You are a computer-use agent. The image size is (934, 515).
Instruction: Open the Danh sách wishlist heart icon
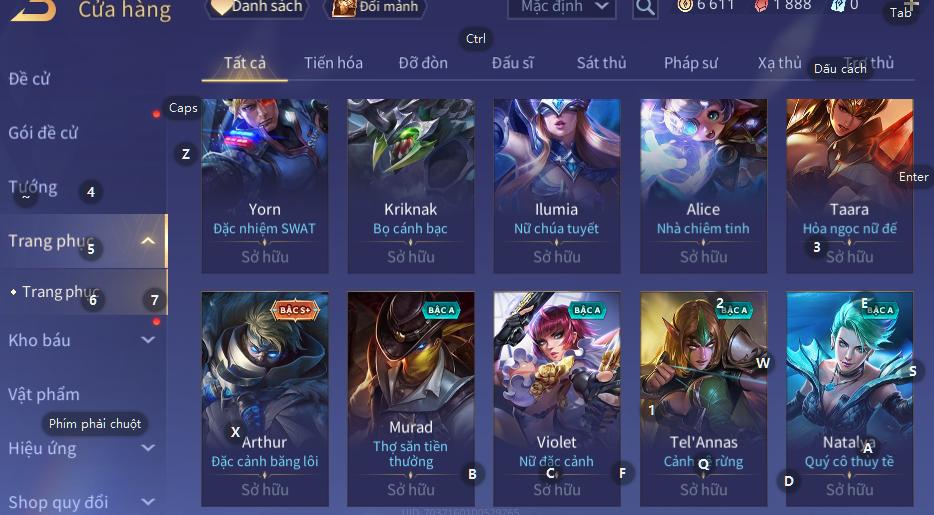(x=222, y=7)
